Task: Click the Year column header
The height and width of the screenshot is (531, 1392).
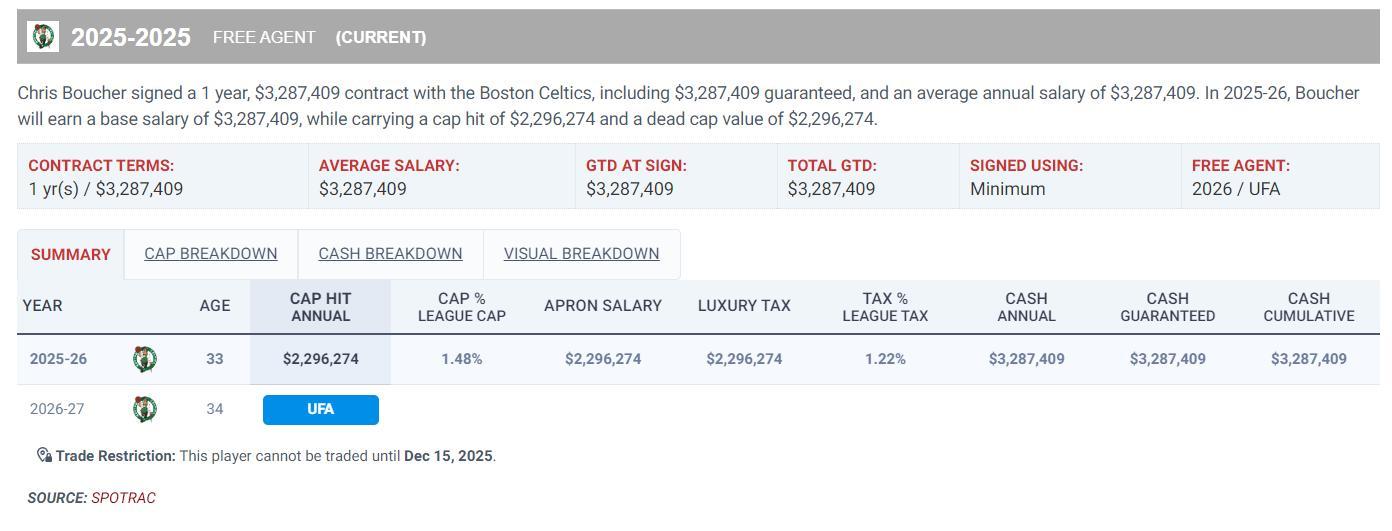Action: (x=42, y=306)
